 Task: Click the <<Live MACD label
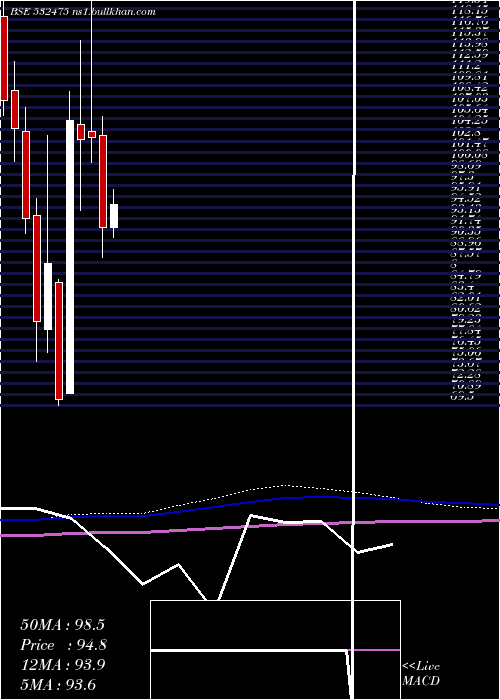tap(421, 674)
